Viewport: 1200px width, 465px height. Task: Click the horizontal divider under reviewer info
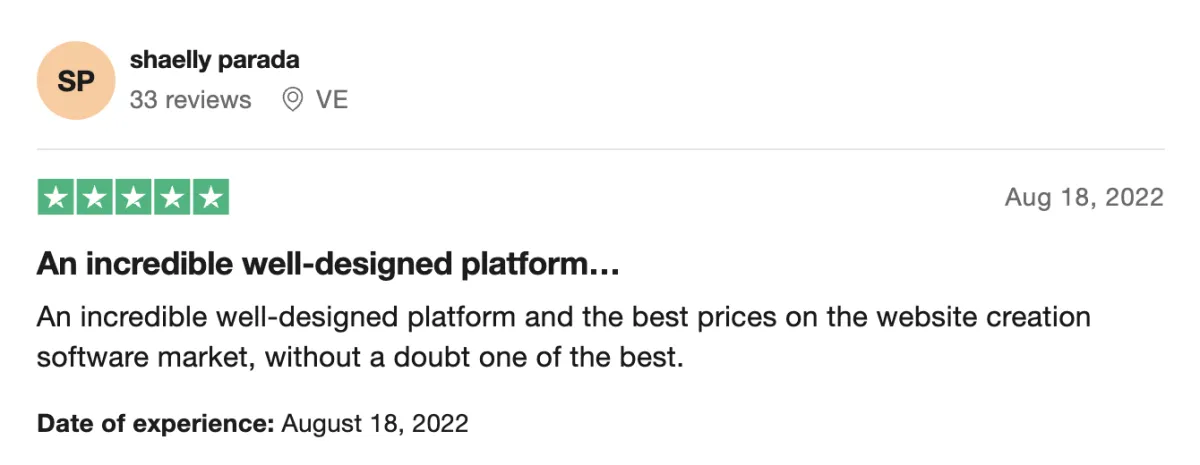pos(601,149)
